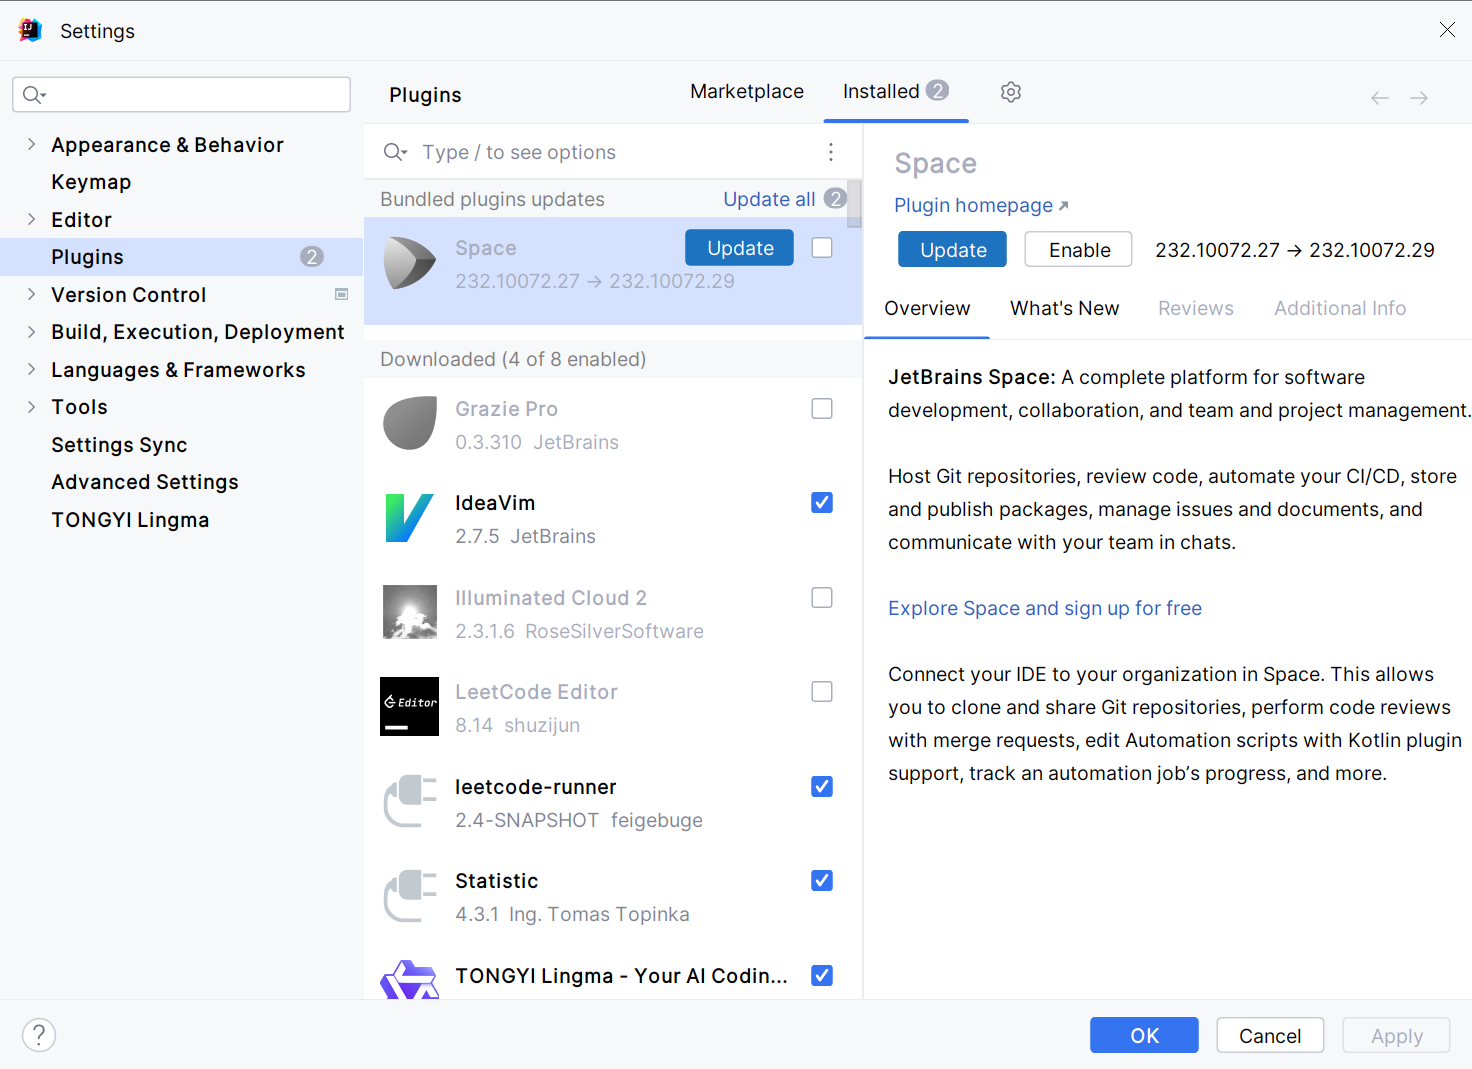1472x1069 pixels.
Task: Click Update button in Space details panel
Action: (x=953, y=250)
